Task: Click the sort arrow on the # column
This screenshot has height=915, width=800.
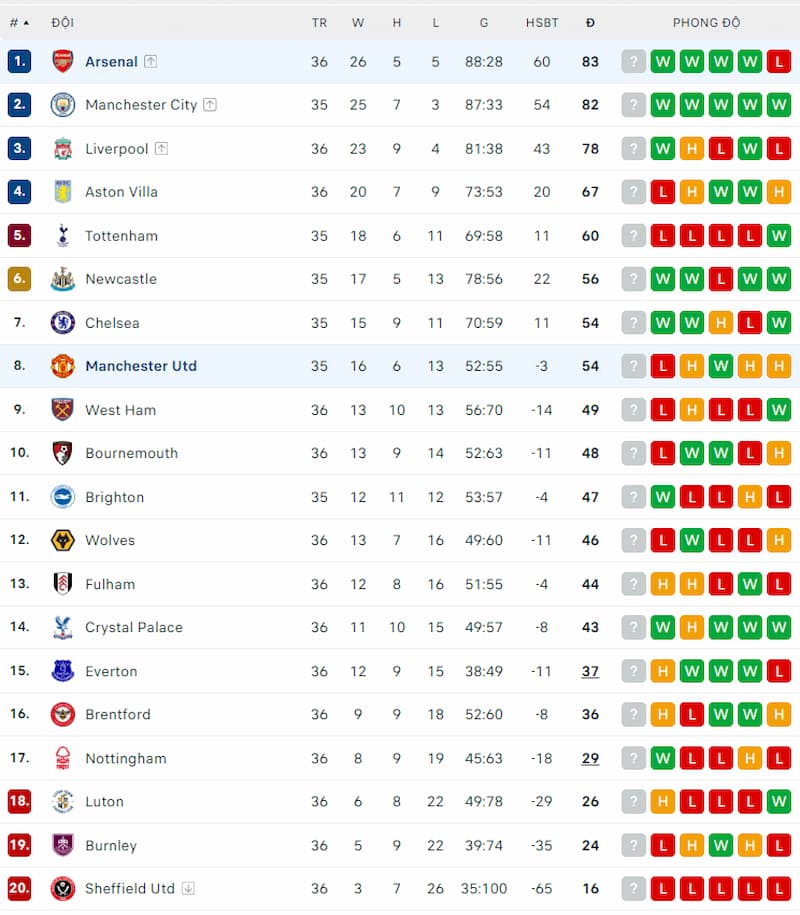Action: [x=24, y=22]
